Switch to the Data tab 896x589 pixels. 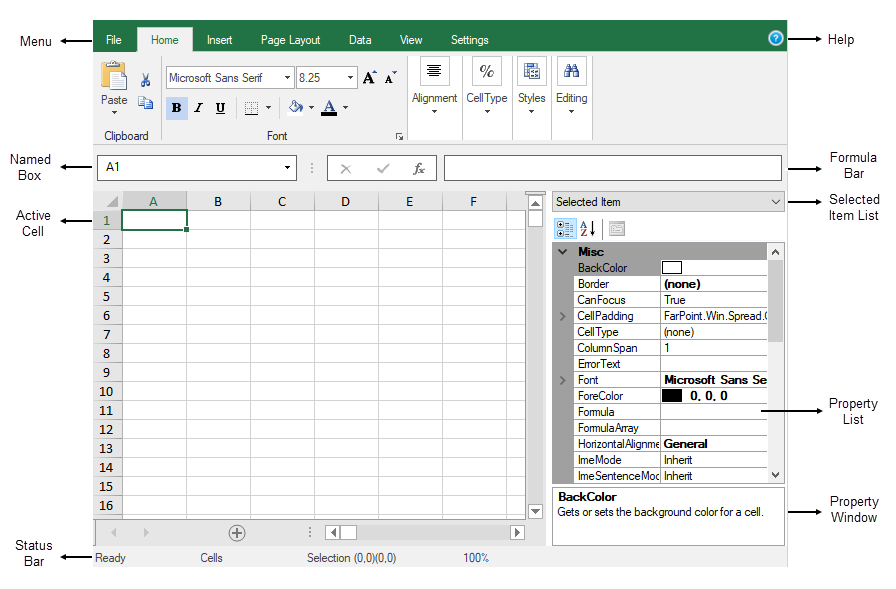(360, 40)
